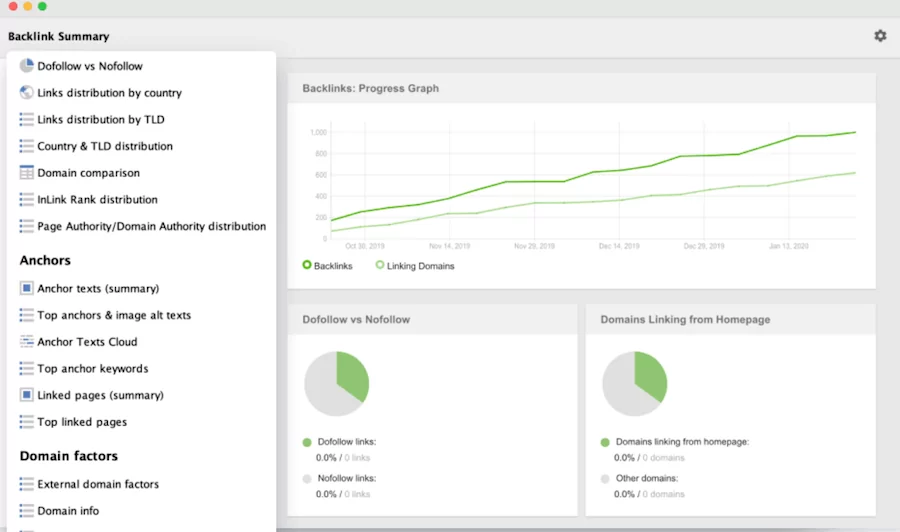Select InLink Rank distribution
The width and height of the screenshot is (900, 532).
[97, 200]
